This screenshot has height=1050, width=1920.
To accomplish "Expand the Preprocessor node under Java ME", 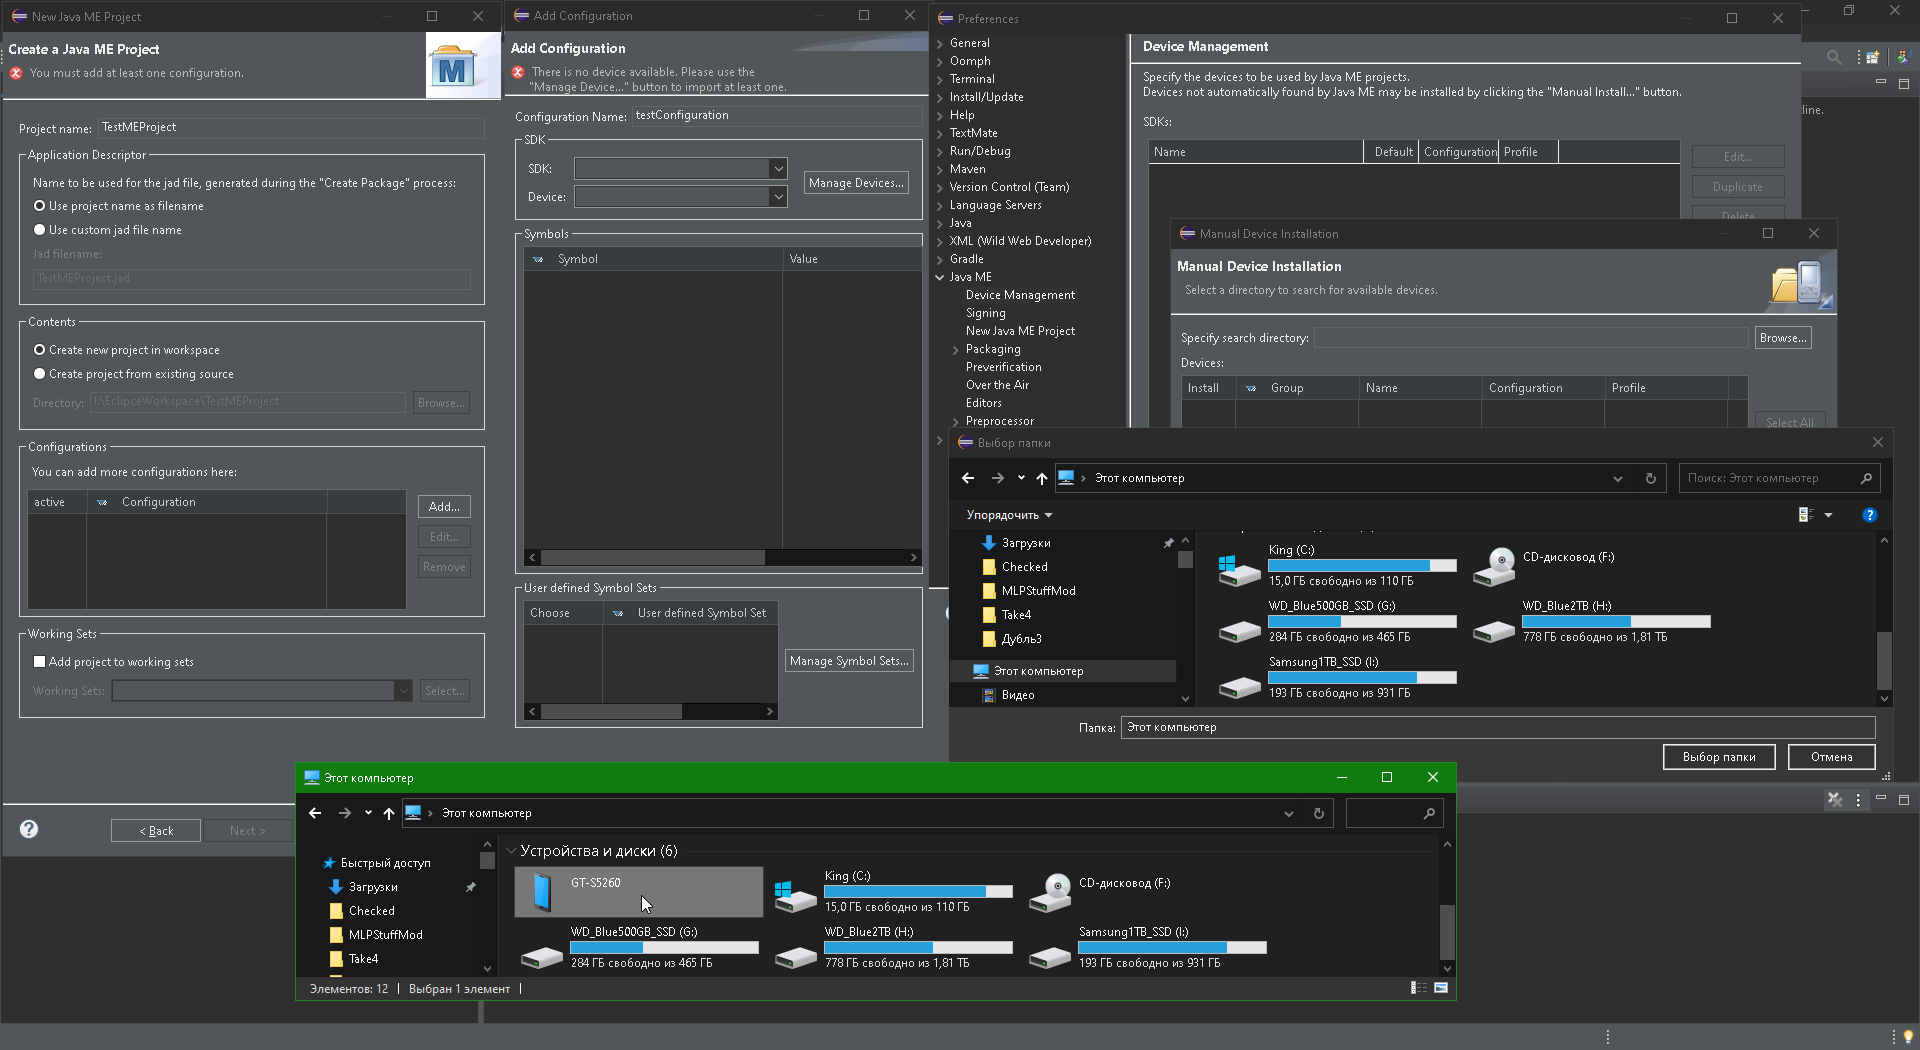I will (956, 422).
